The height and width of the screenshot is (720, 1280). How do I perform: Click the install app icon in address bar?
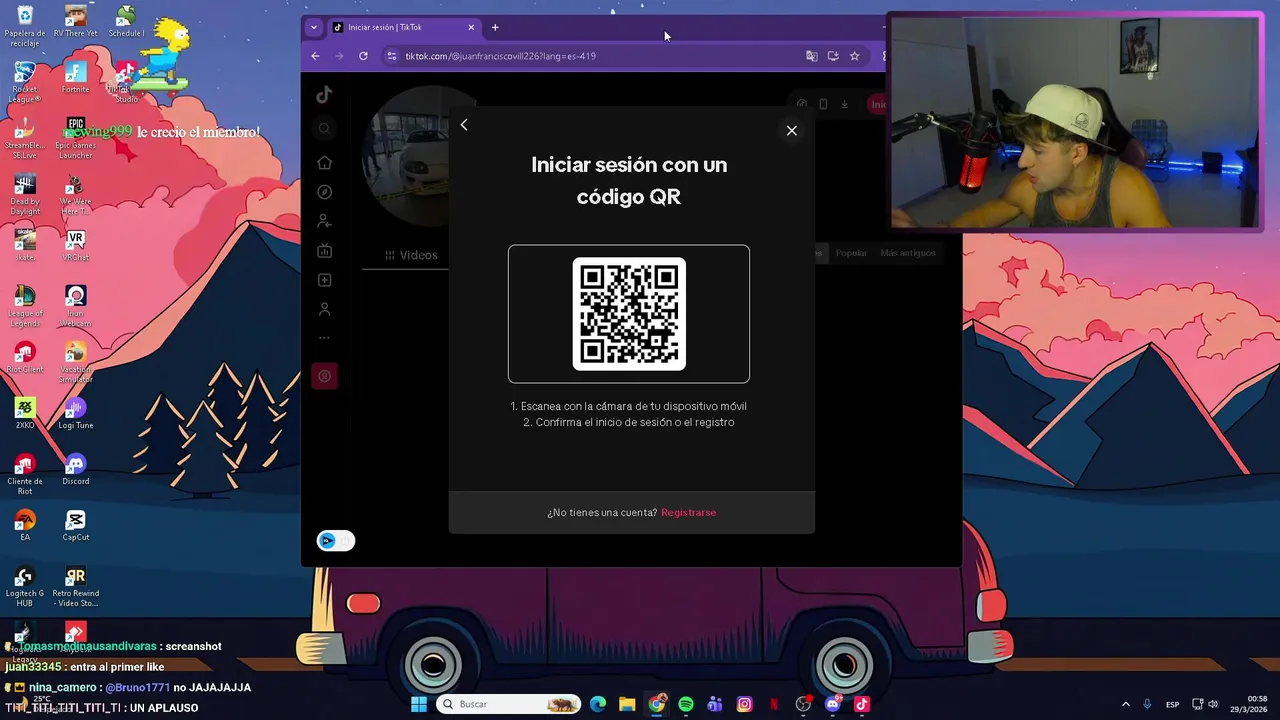click(833, 56)
